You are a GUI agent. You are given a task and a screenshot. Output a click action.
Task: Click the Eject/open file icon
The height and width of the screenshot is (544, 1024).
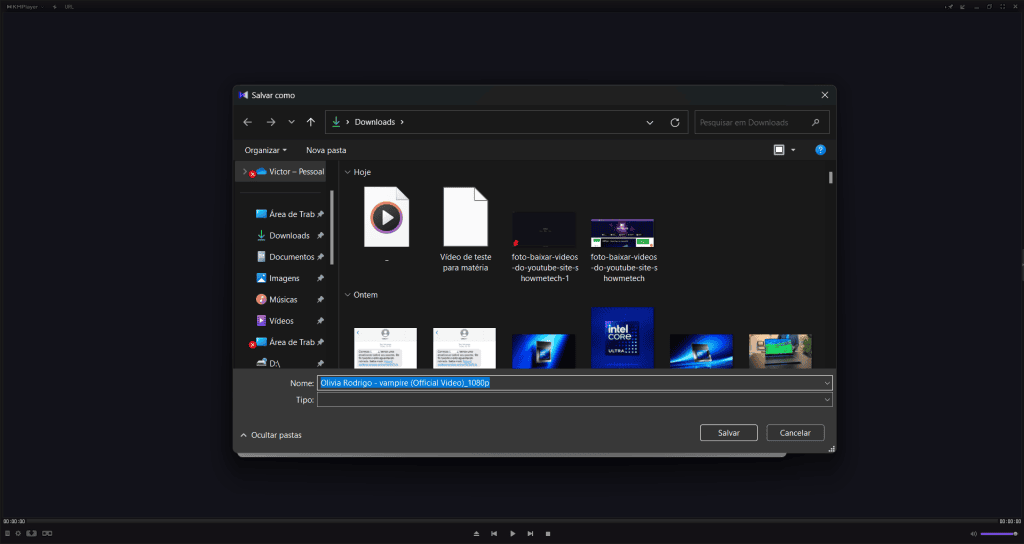click(476, 534)
